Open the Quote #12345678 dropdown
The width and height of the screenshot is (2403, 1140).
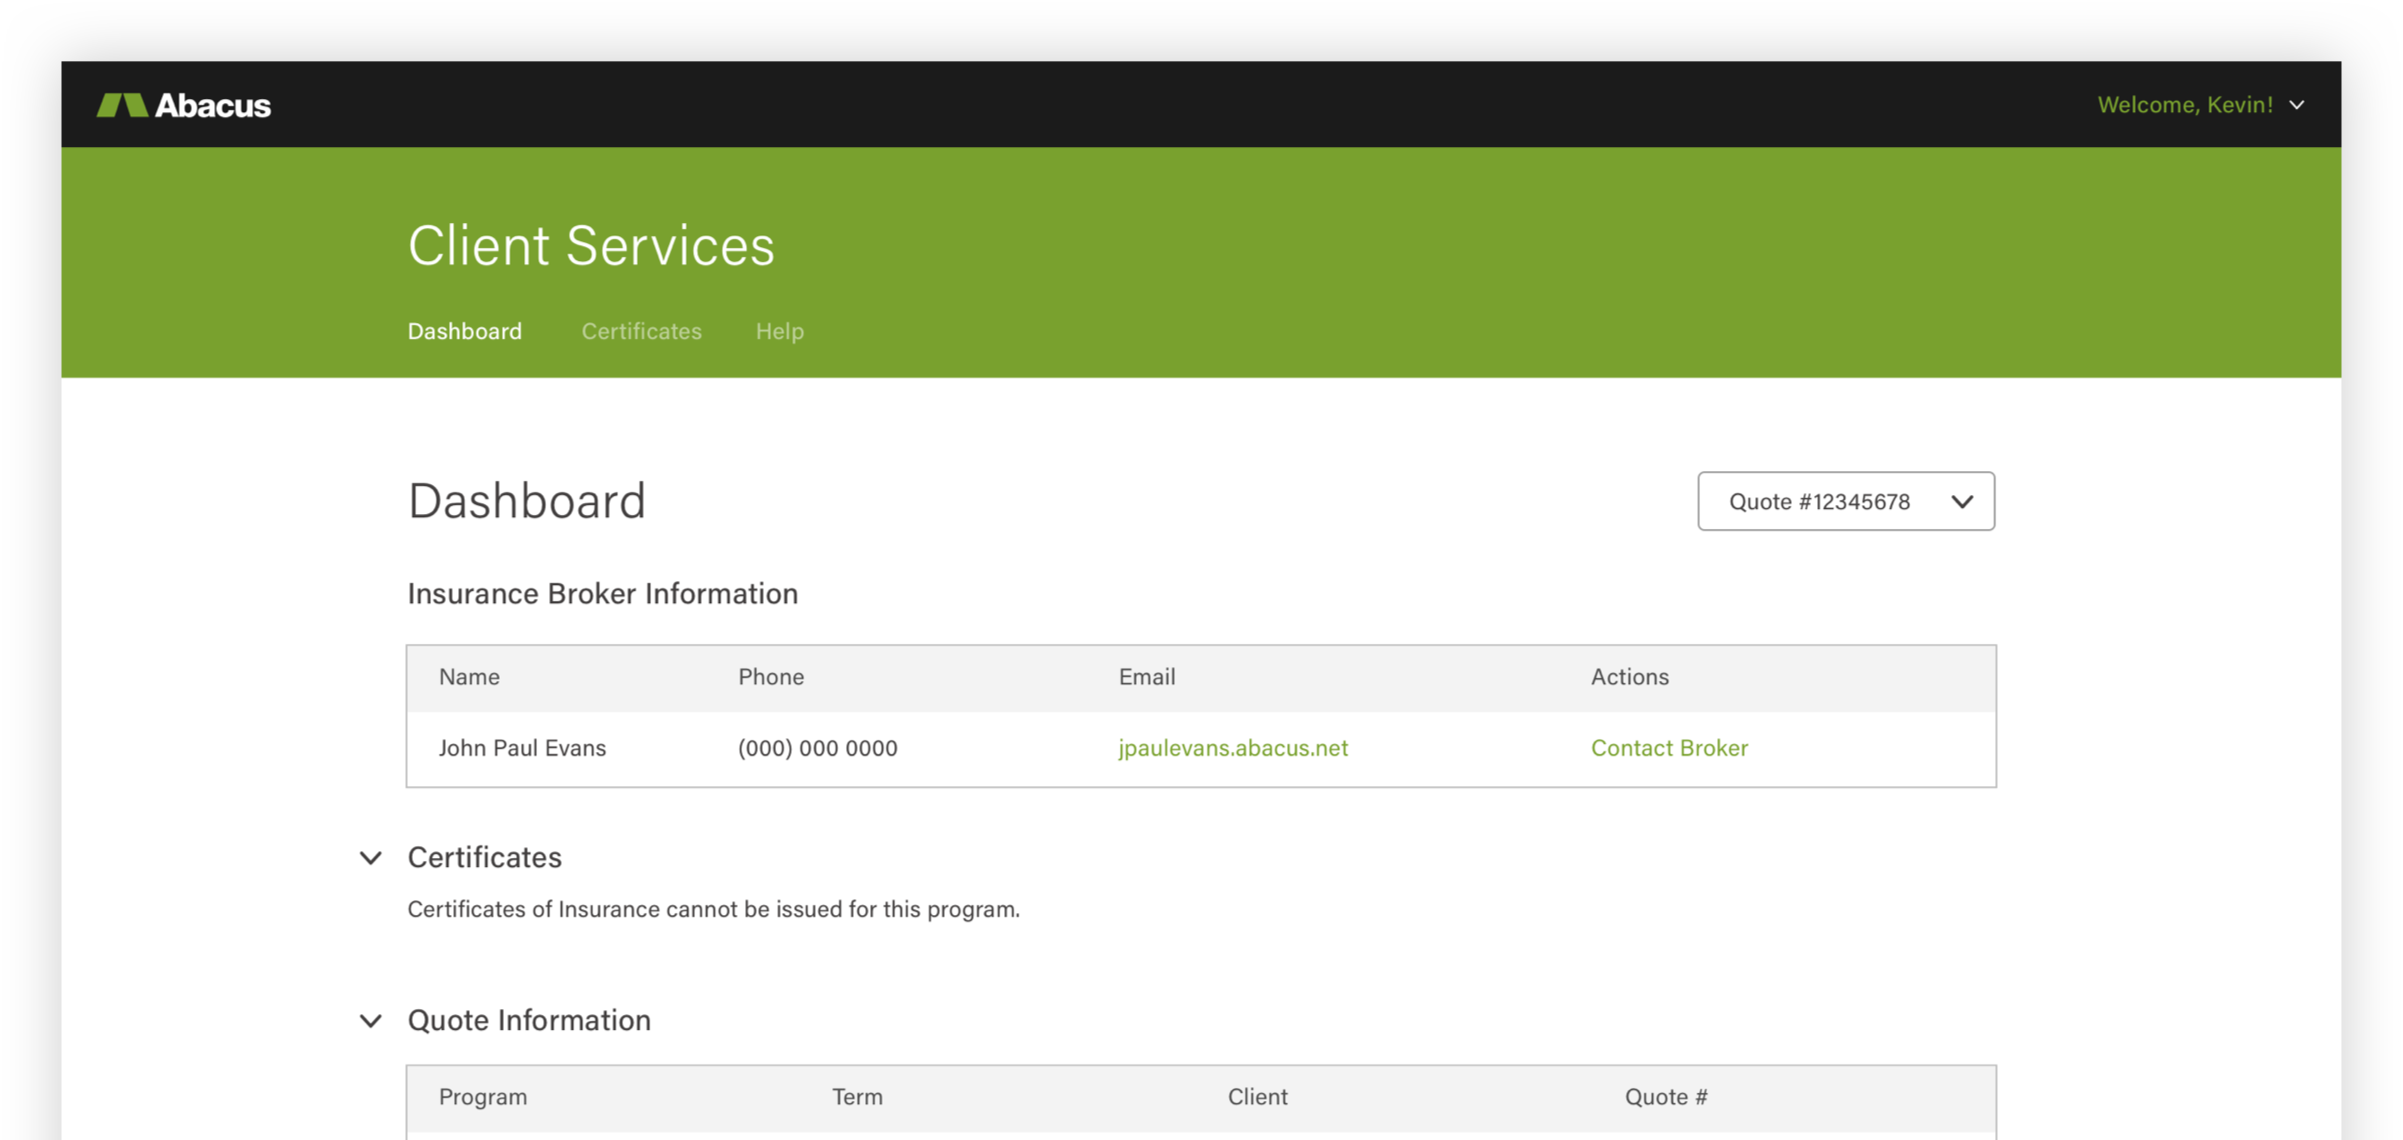tap(1820, 501)
